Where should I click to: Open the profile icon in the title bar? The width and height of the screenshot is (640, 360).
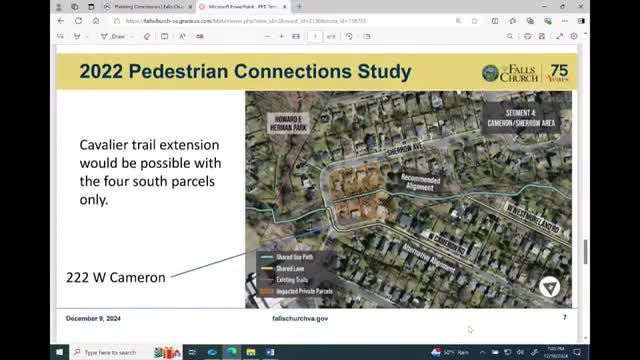coord(59,7)
